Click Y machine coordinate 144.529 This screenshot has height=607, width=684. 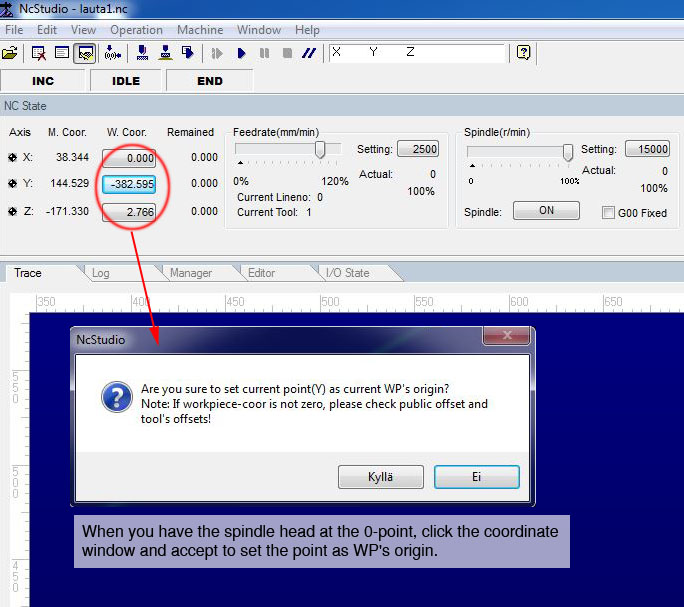tap(69, 183)
